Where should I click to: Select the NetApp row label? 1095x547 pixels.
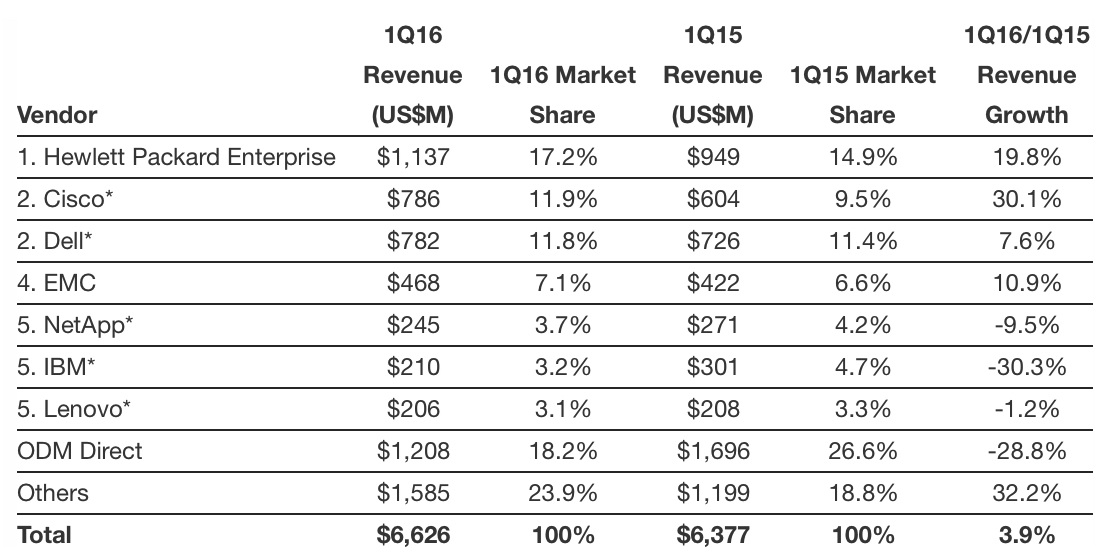coord(73,325)
